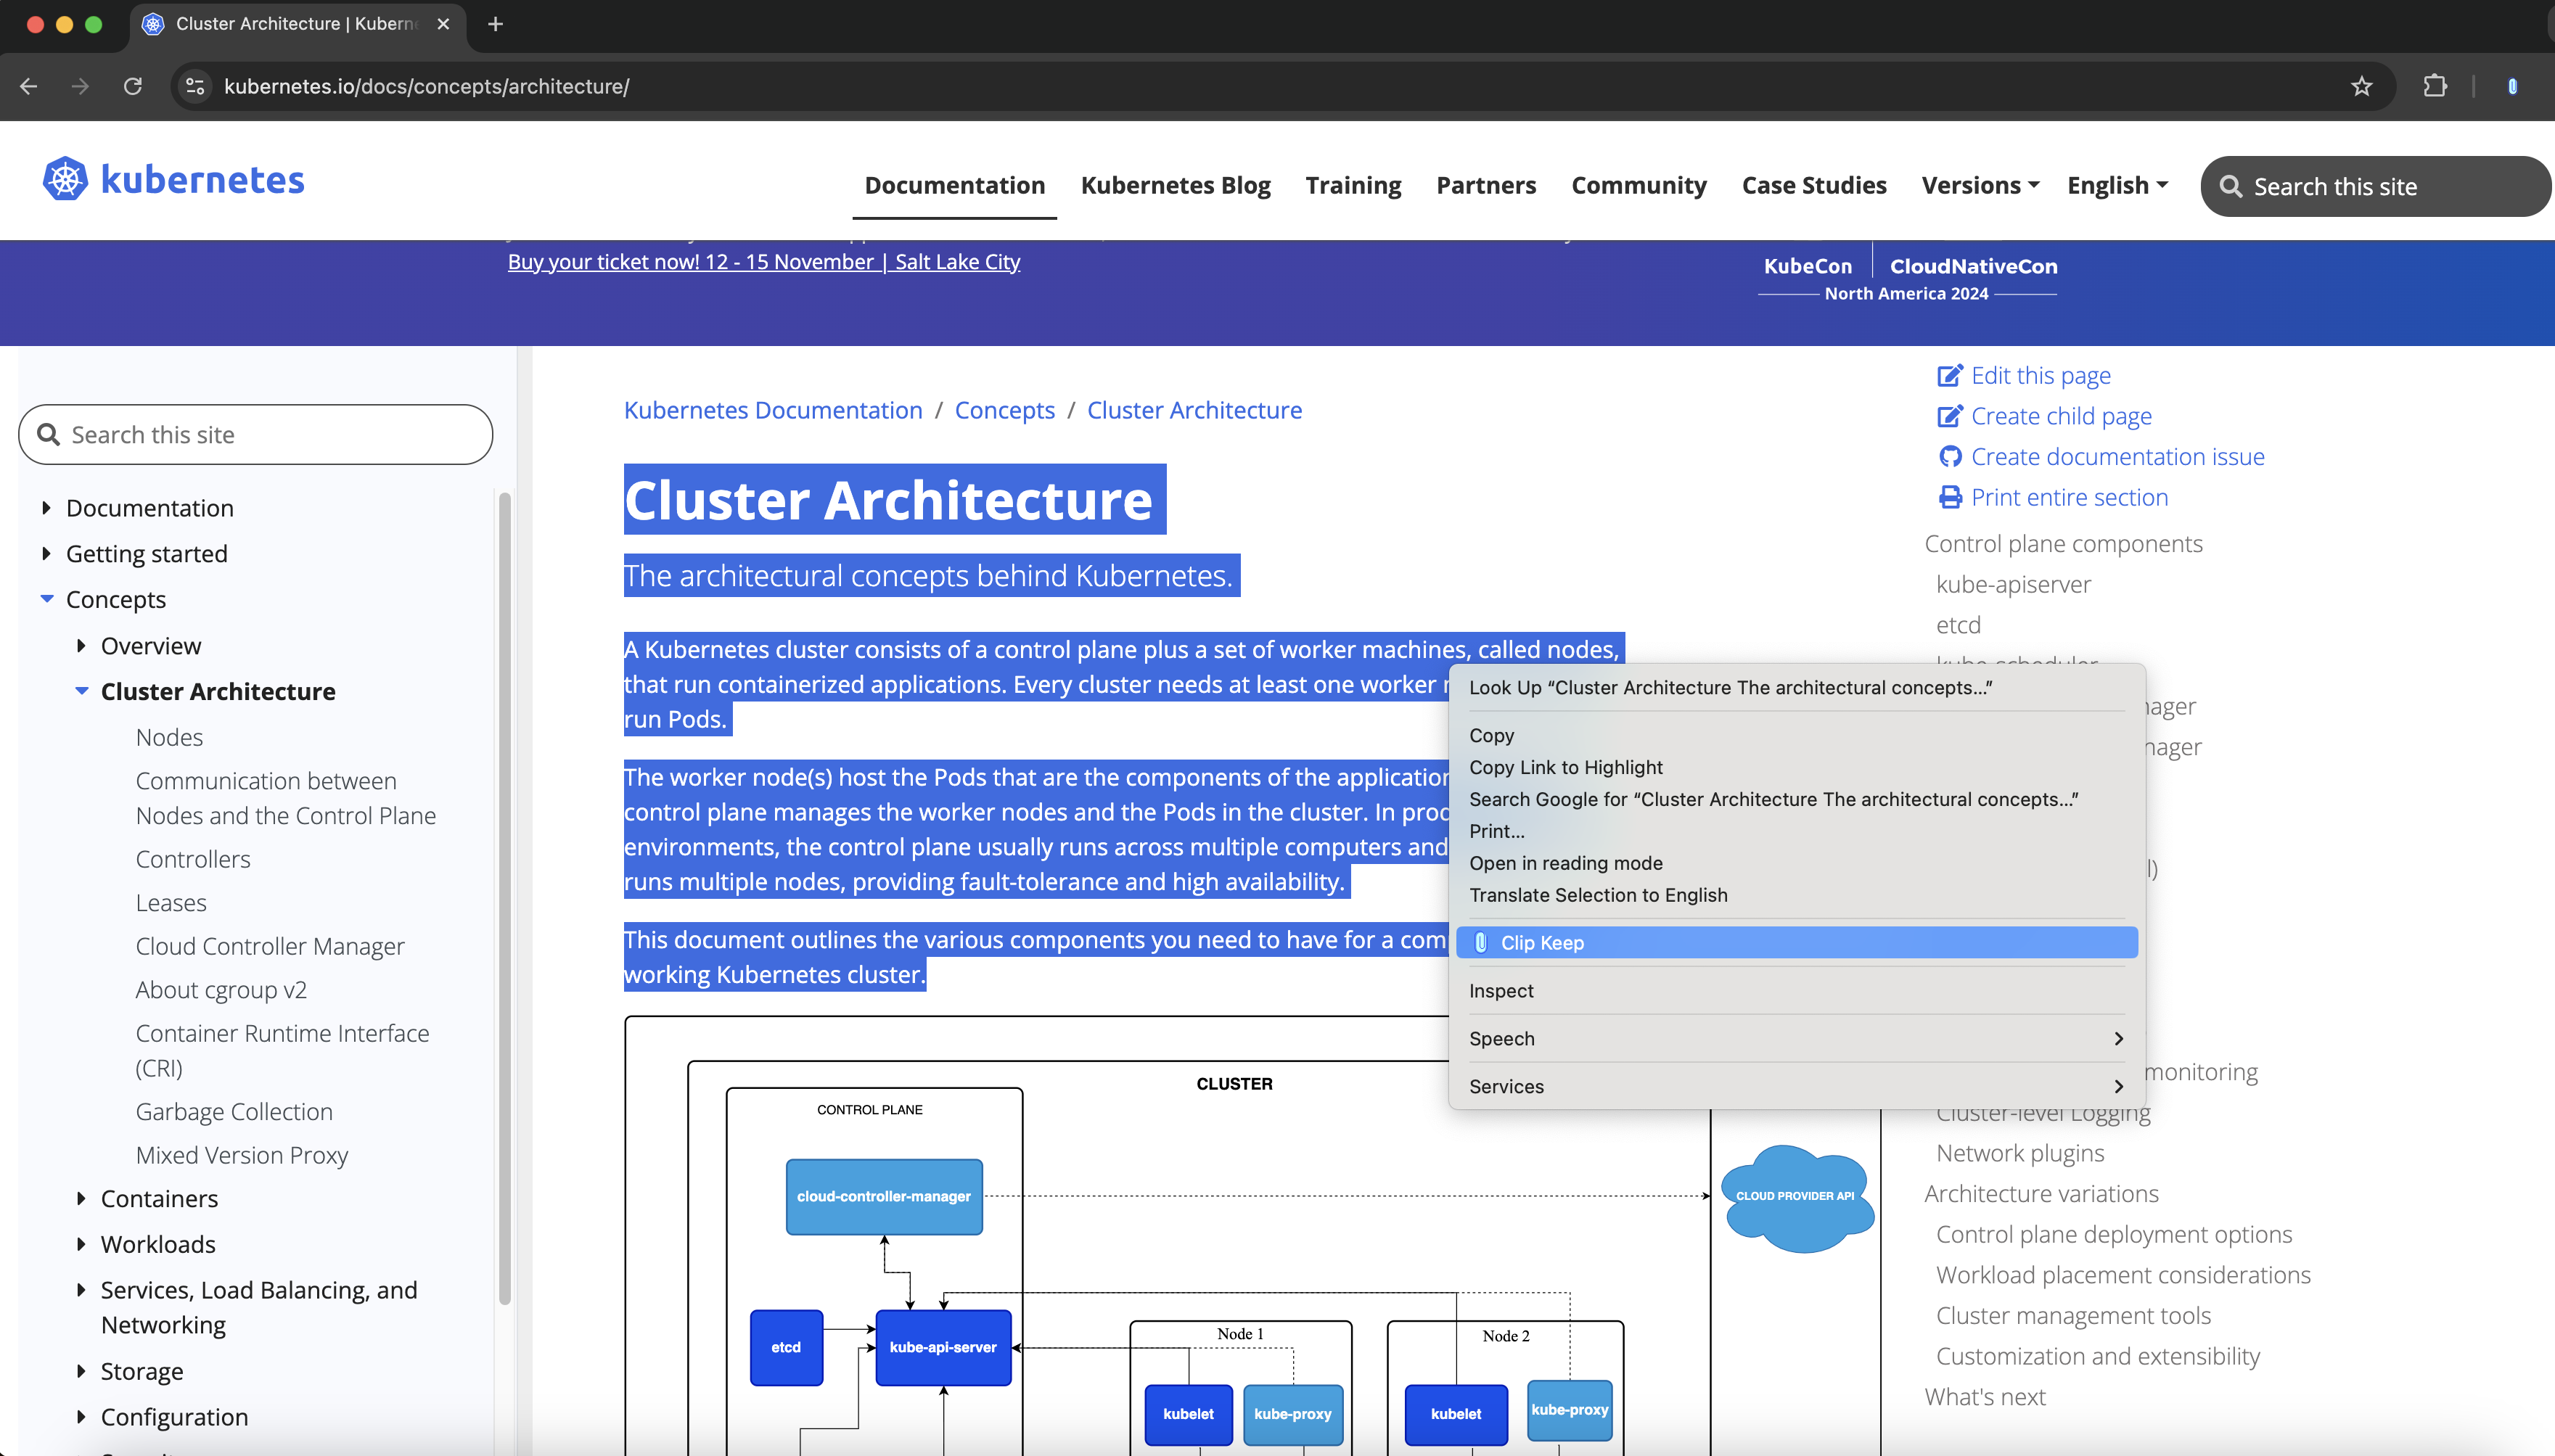Reload the page with refresh icon

133,86
